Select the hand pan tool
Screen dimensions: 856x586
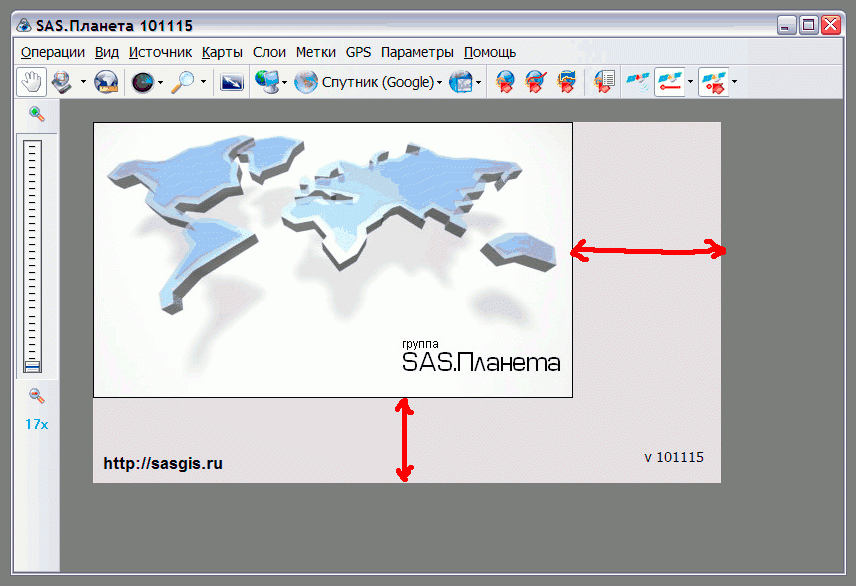(31, 82)
